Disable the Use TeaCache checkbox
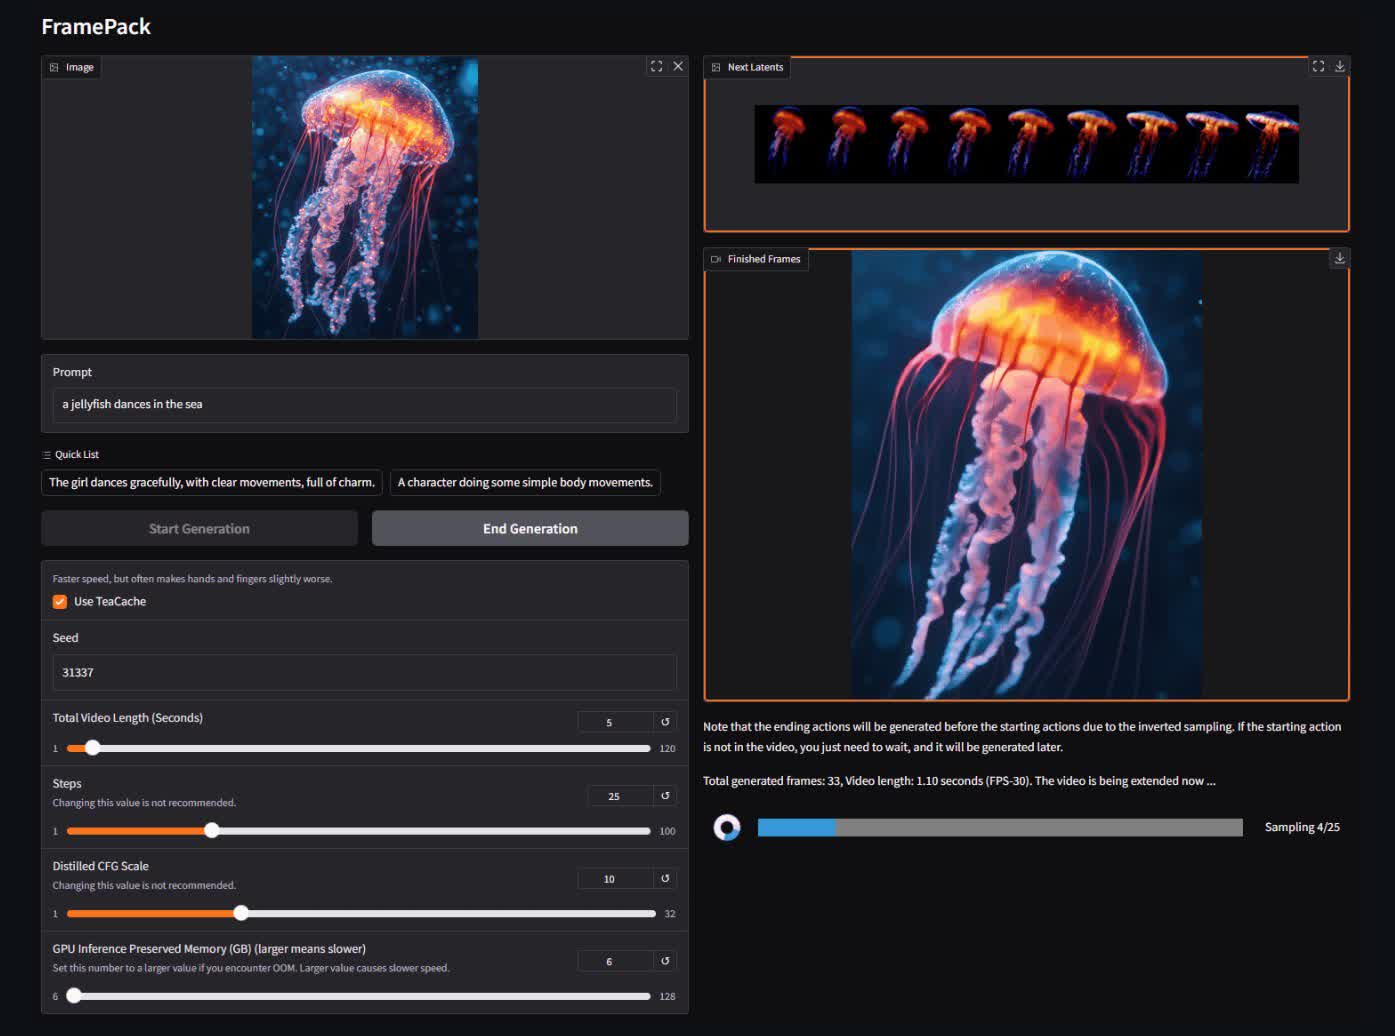Screen dimensions: 1395x1036 60,601
